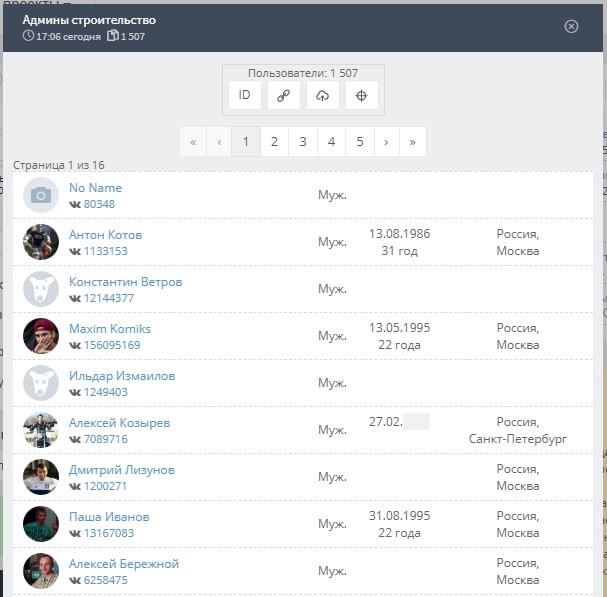Open Антон Котов profile link

[105, 235]
